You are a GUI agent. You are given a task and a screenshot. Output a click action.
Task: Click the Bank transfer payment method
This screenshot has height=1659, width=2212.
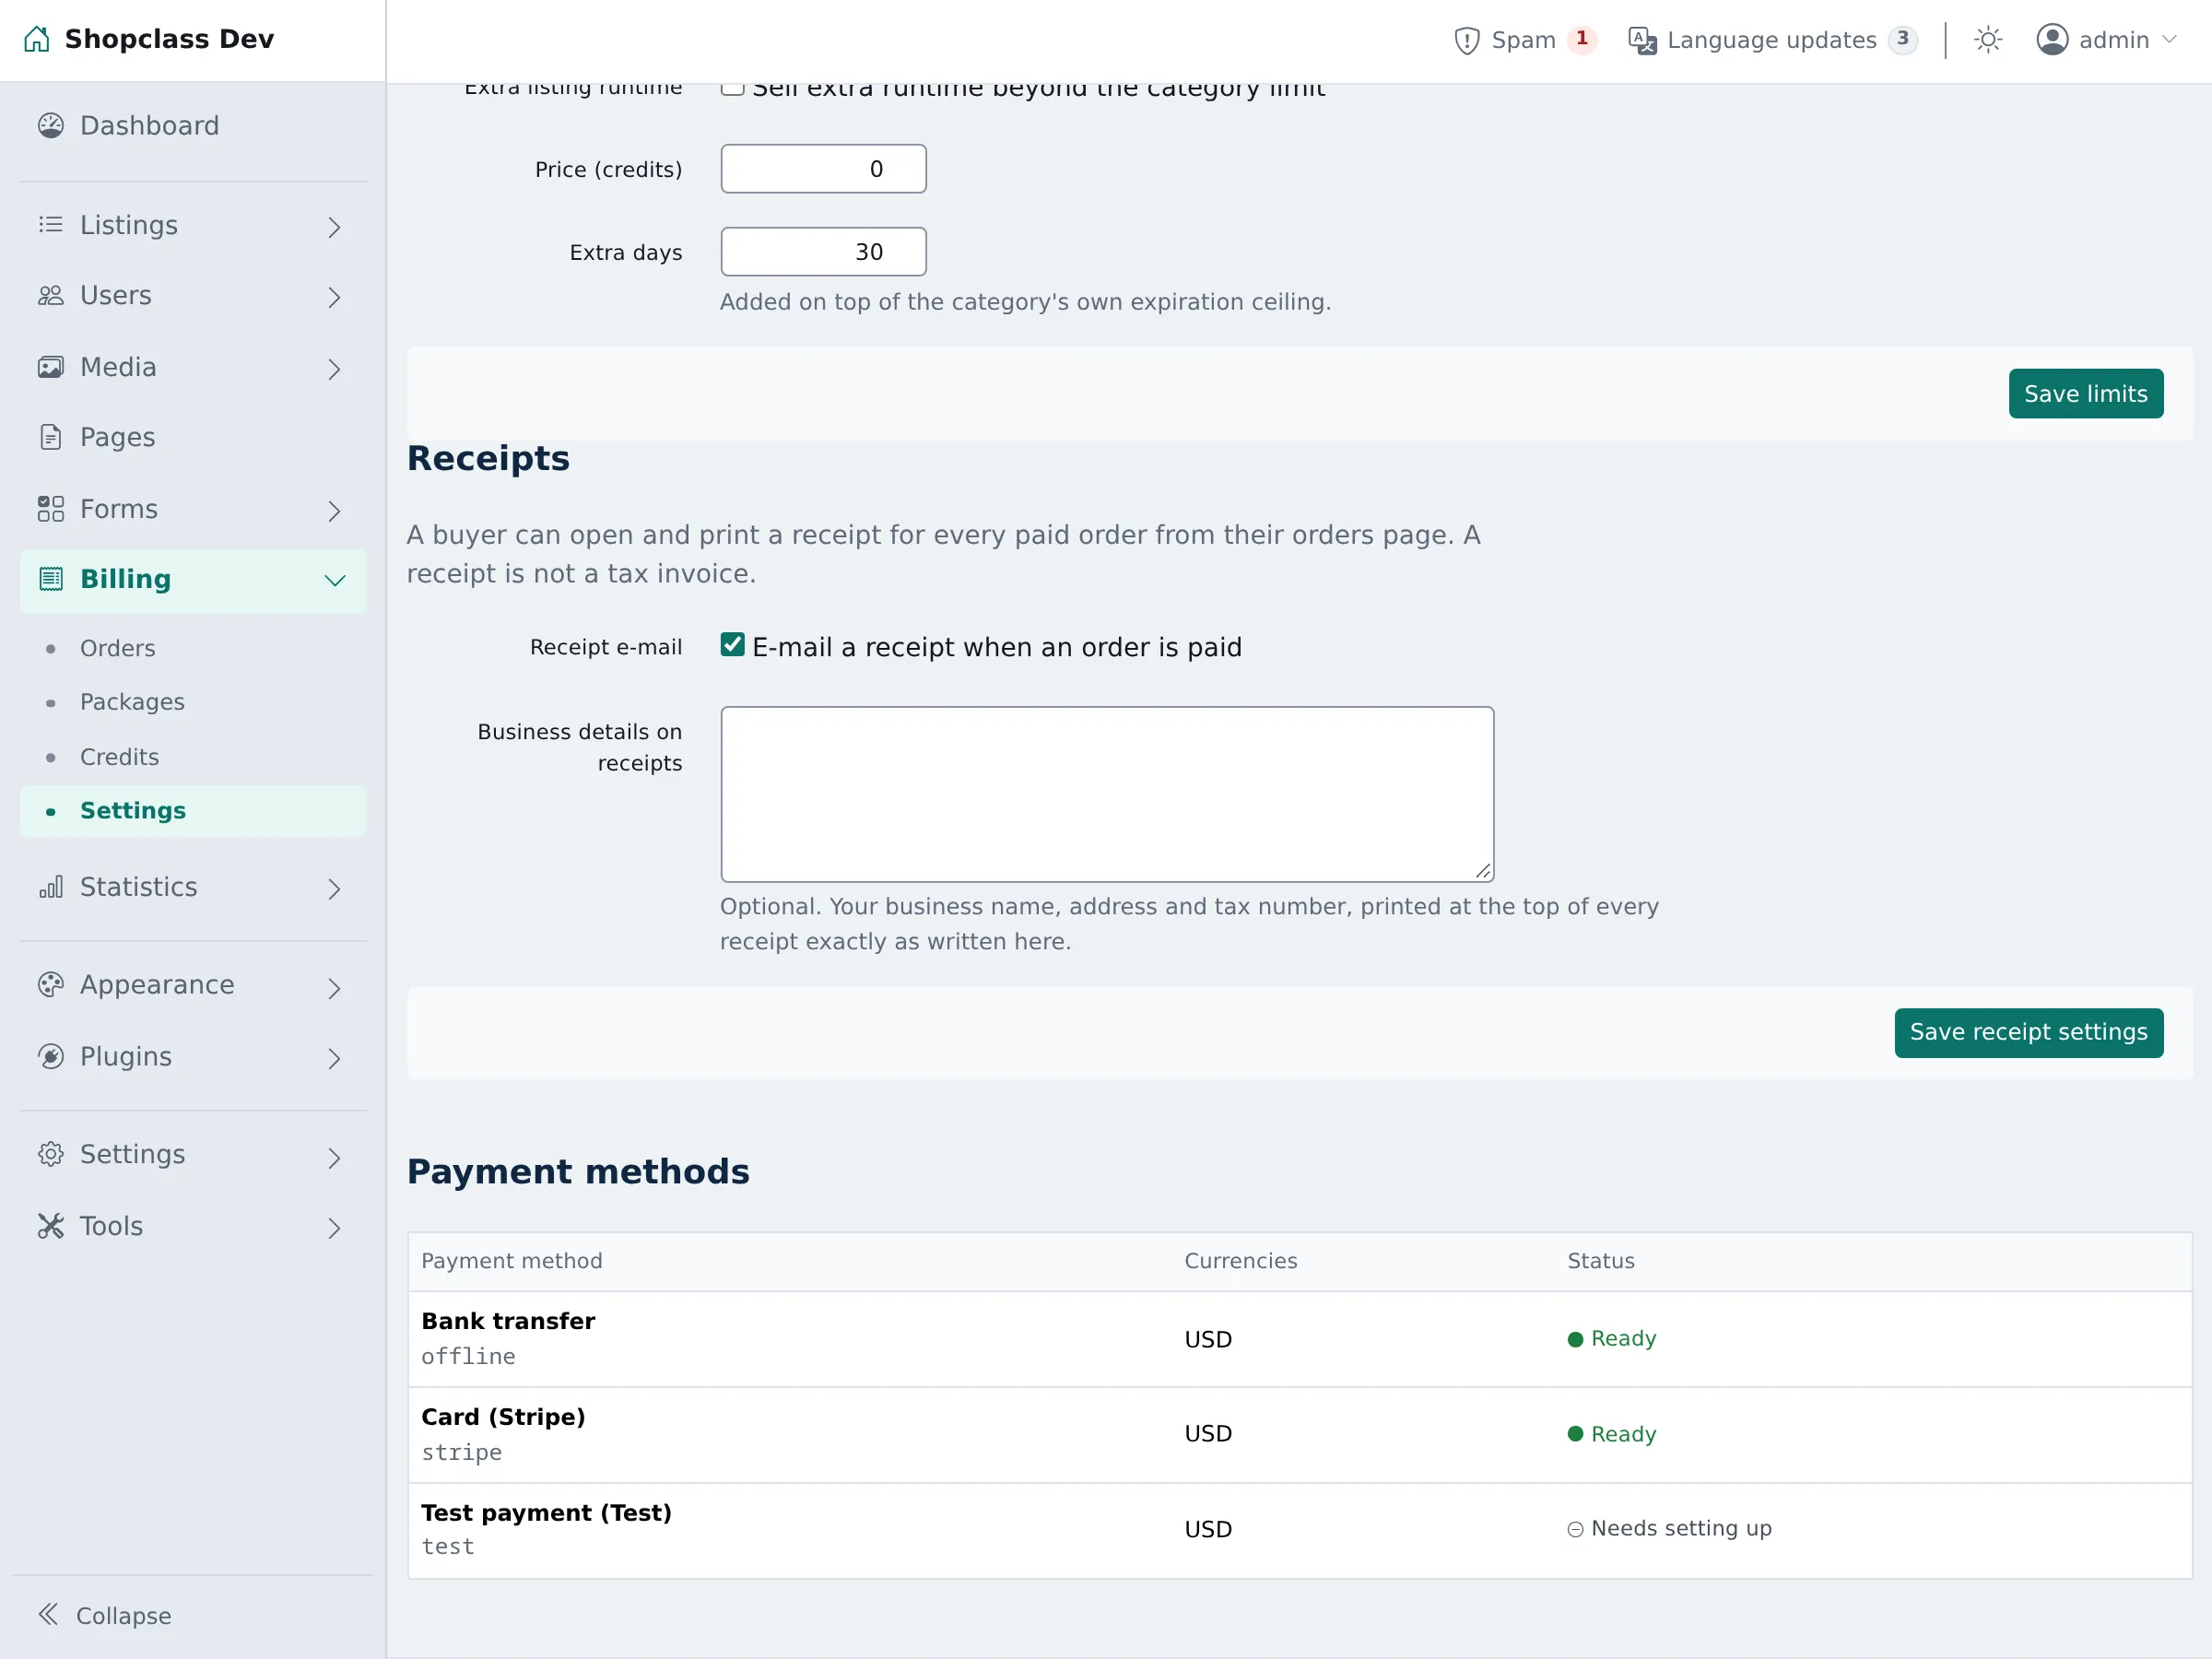click(x=508, y=1321)
